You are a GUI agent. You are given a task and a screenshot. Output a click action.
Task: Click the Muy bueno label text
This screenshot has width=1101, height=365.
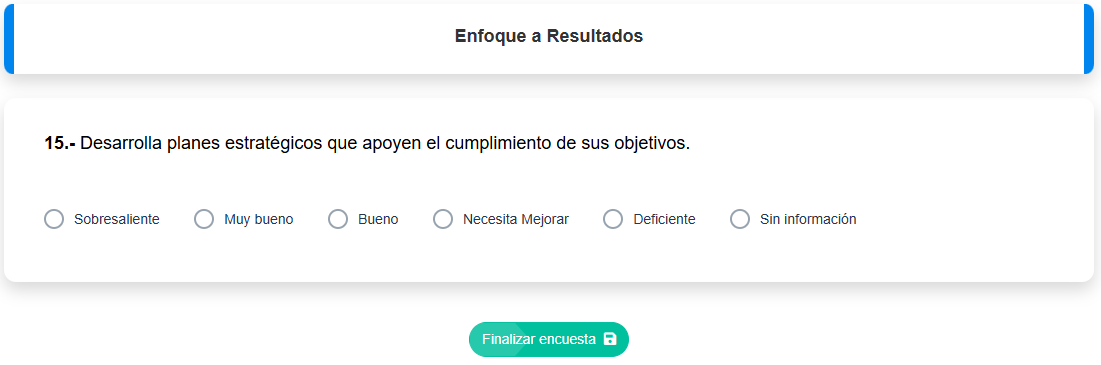(259, 220)
